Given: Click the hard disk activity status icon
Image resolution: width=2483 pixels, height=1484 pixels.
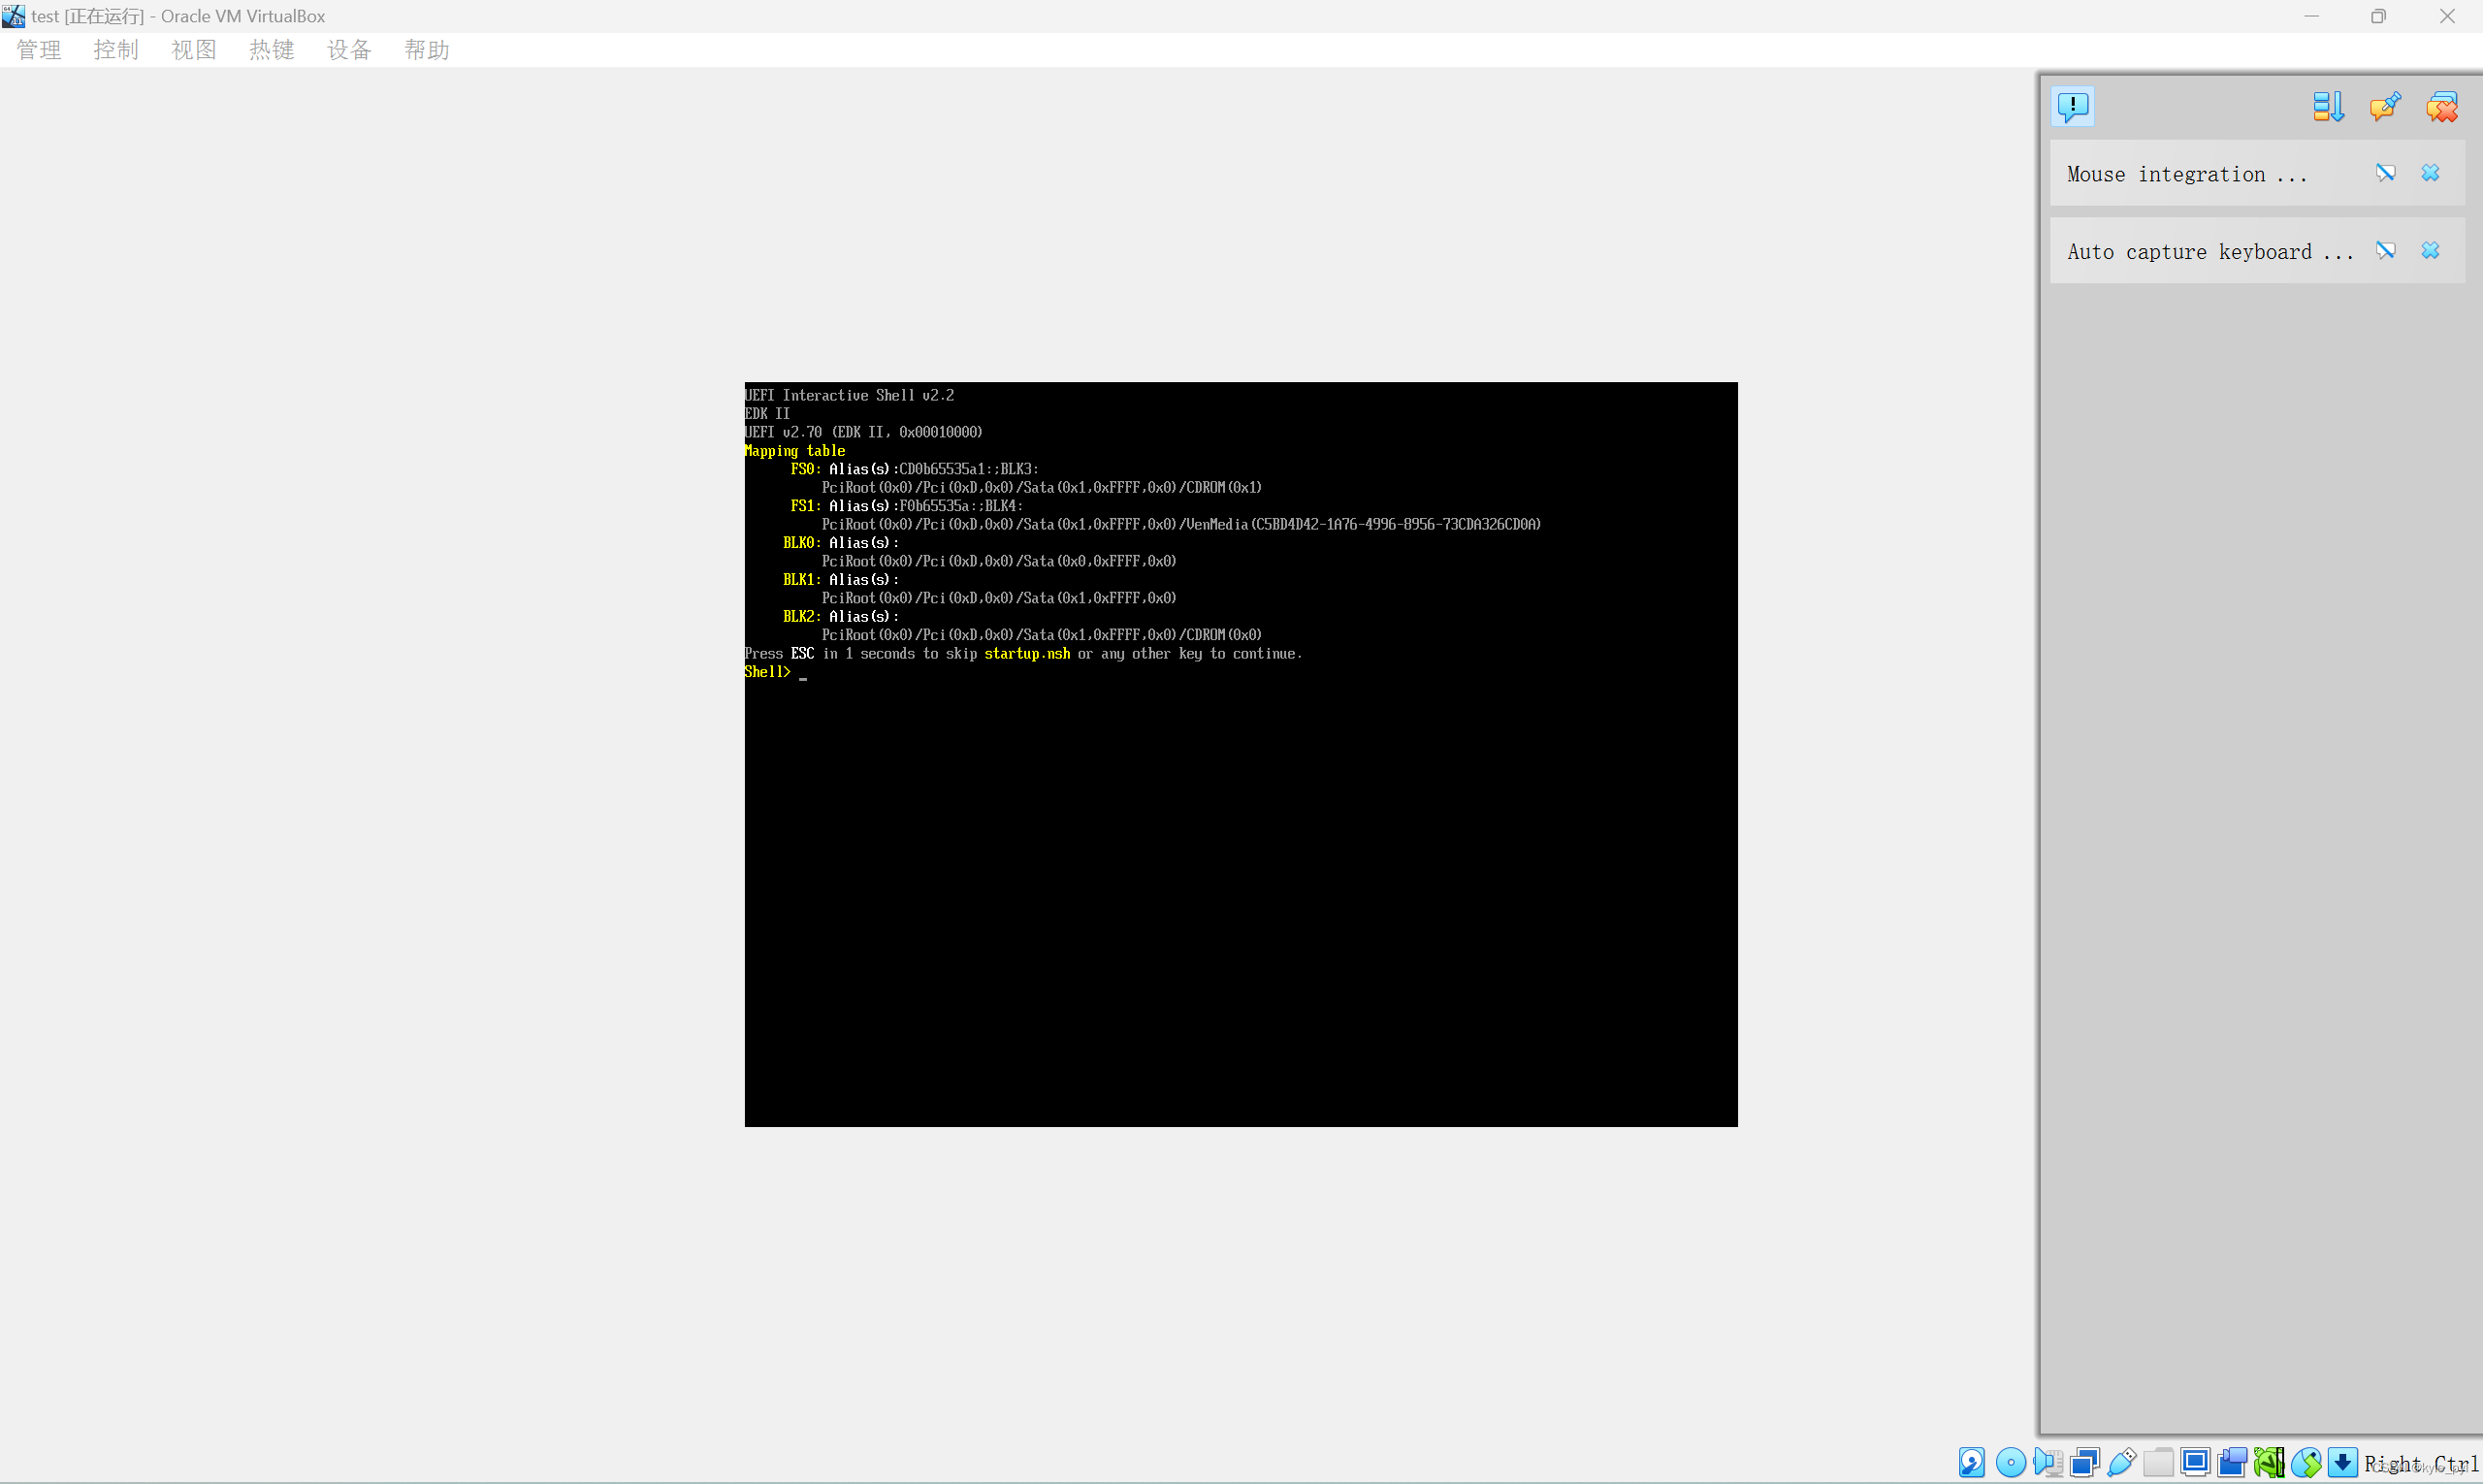Looking at the screenshot, I should click(1971, 1462).
